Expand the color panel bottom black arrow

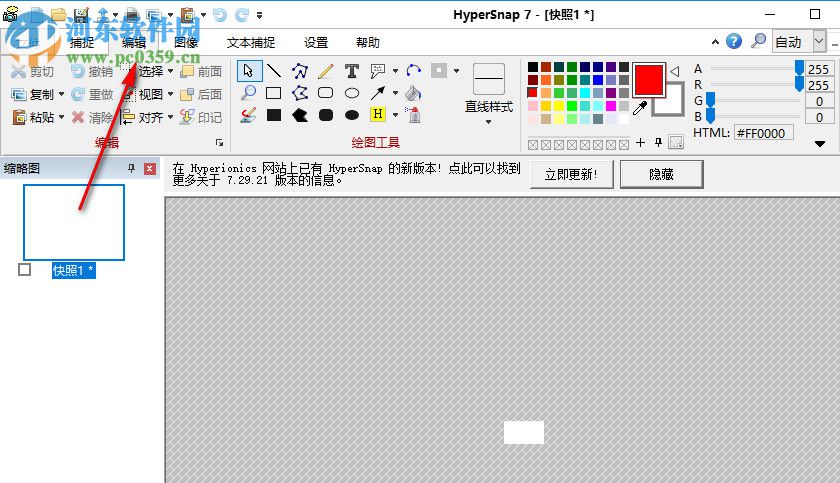click(x=820, y=144)
